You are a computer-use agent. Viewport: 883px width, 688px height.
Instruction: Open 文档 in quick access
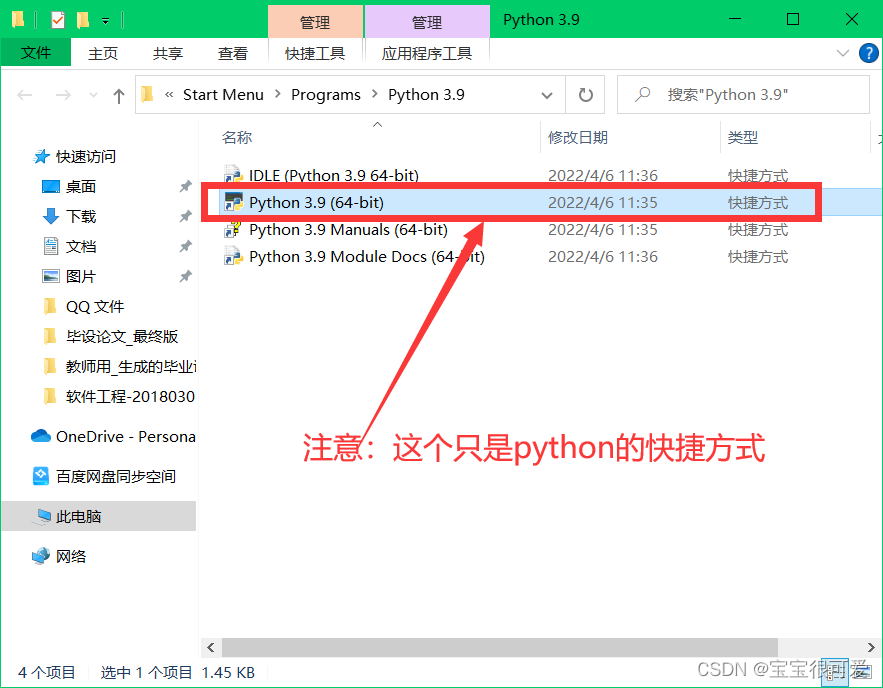pos(81,247)
